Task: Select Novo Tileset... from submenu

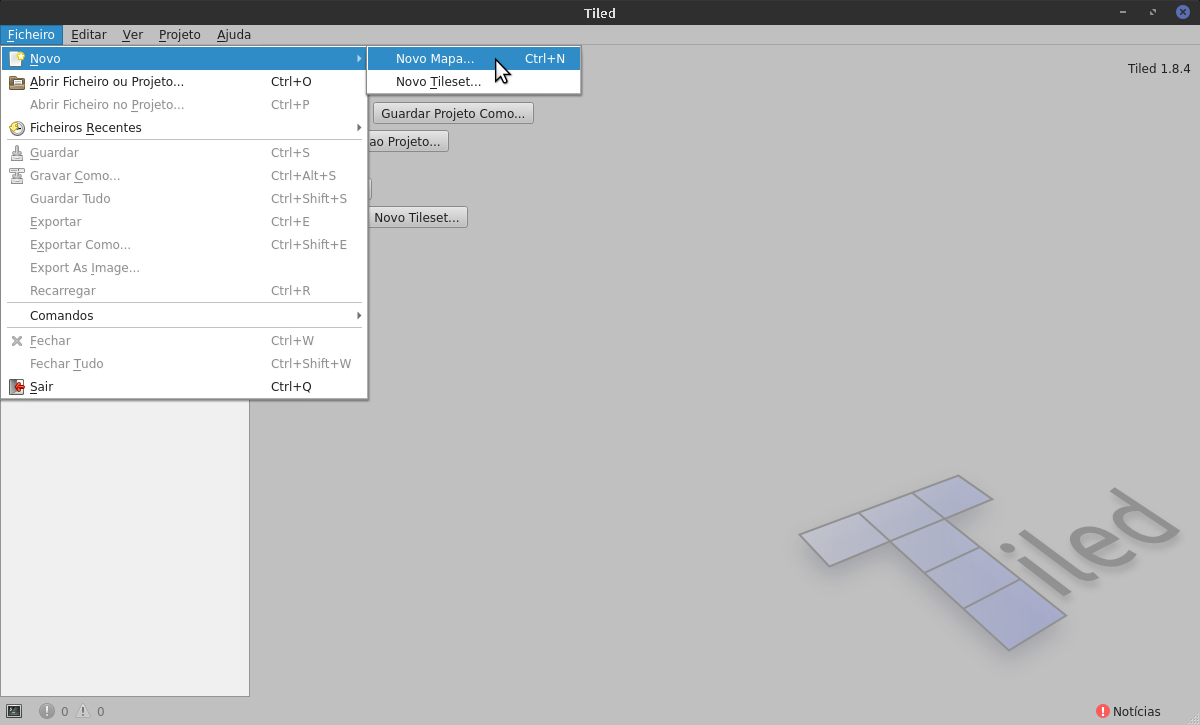Action: pyautogui.click(x=474, y=82)
